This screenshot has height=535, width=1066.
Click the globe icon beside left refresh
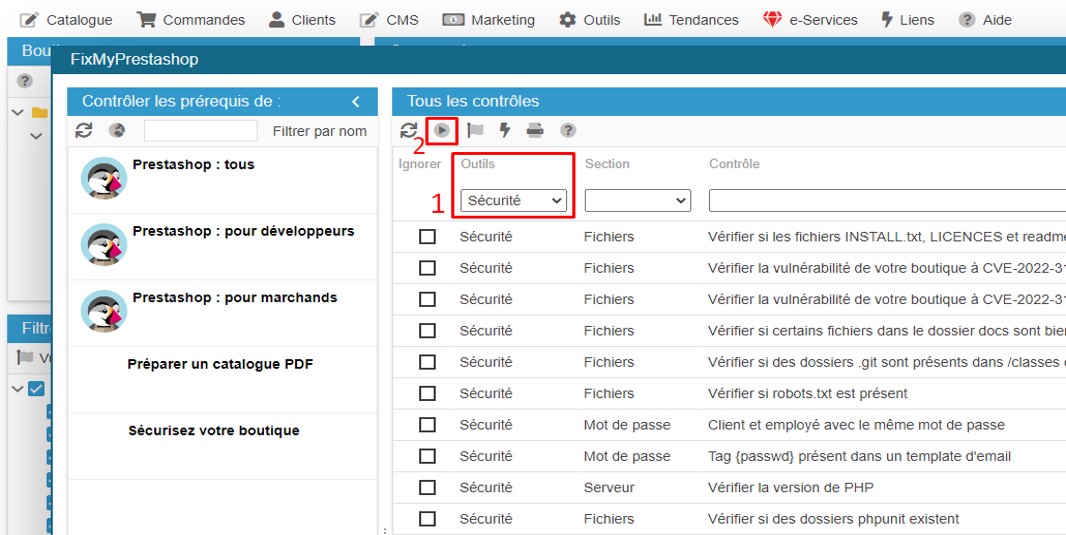pyautogui.click(x=117, y=131)
